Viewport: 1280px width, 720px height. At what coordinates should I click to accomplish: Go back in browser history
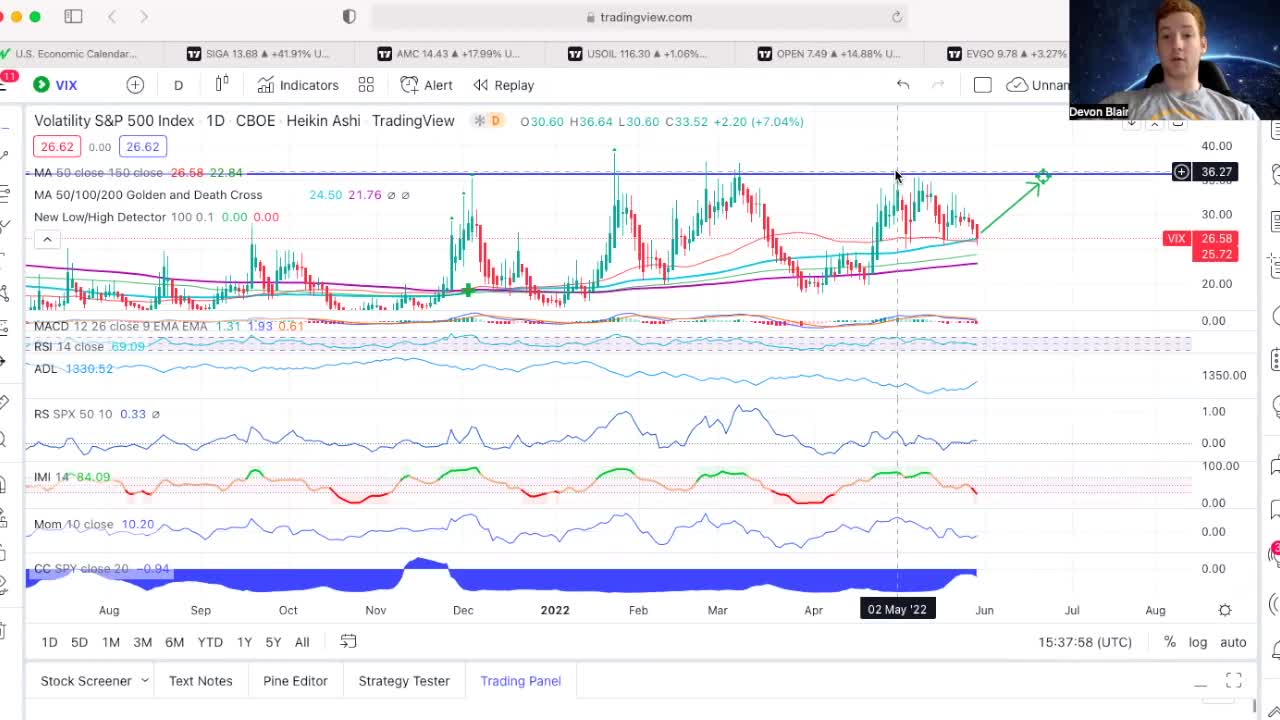(x=112, y=17)
